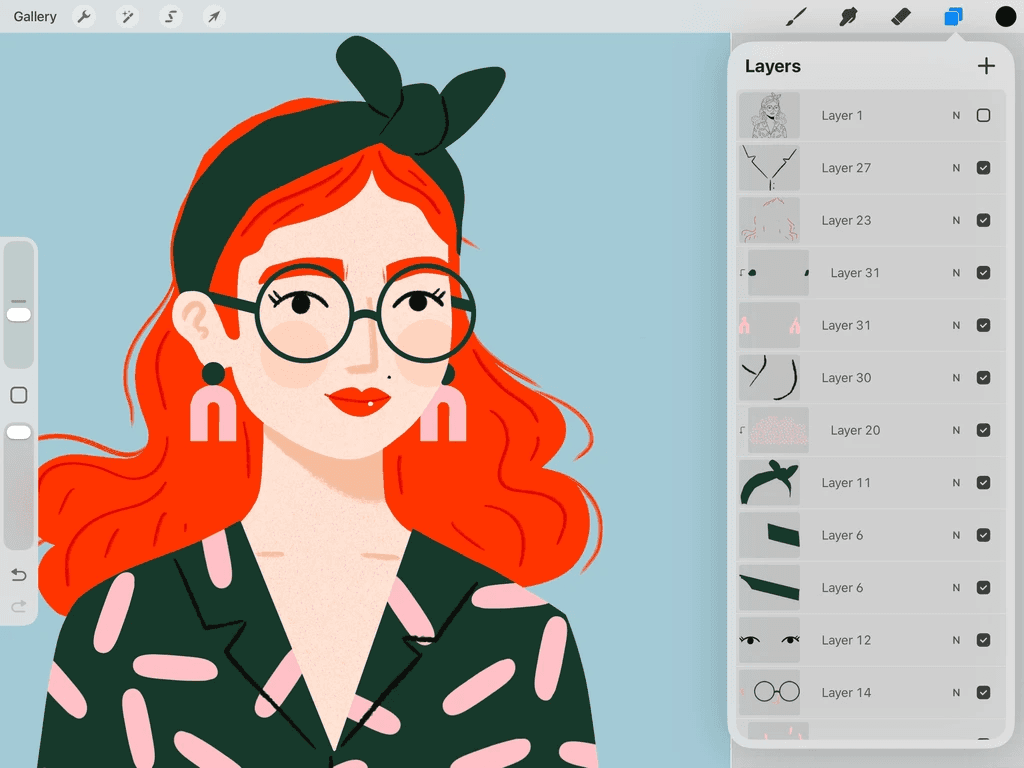Open blend mode N for Layer 20
Viewport: 1024px width, 768px height.
(956, 430)
